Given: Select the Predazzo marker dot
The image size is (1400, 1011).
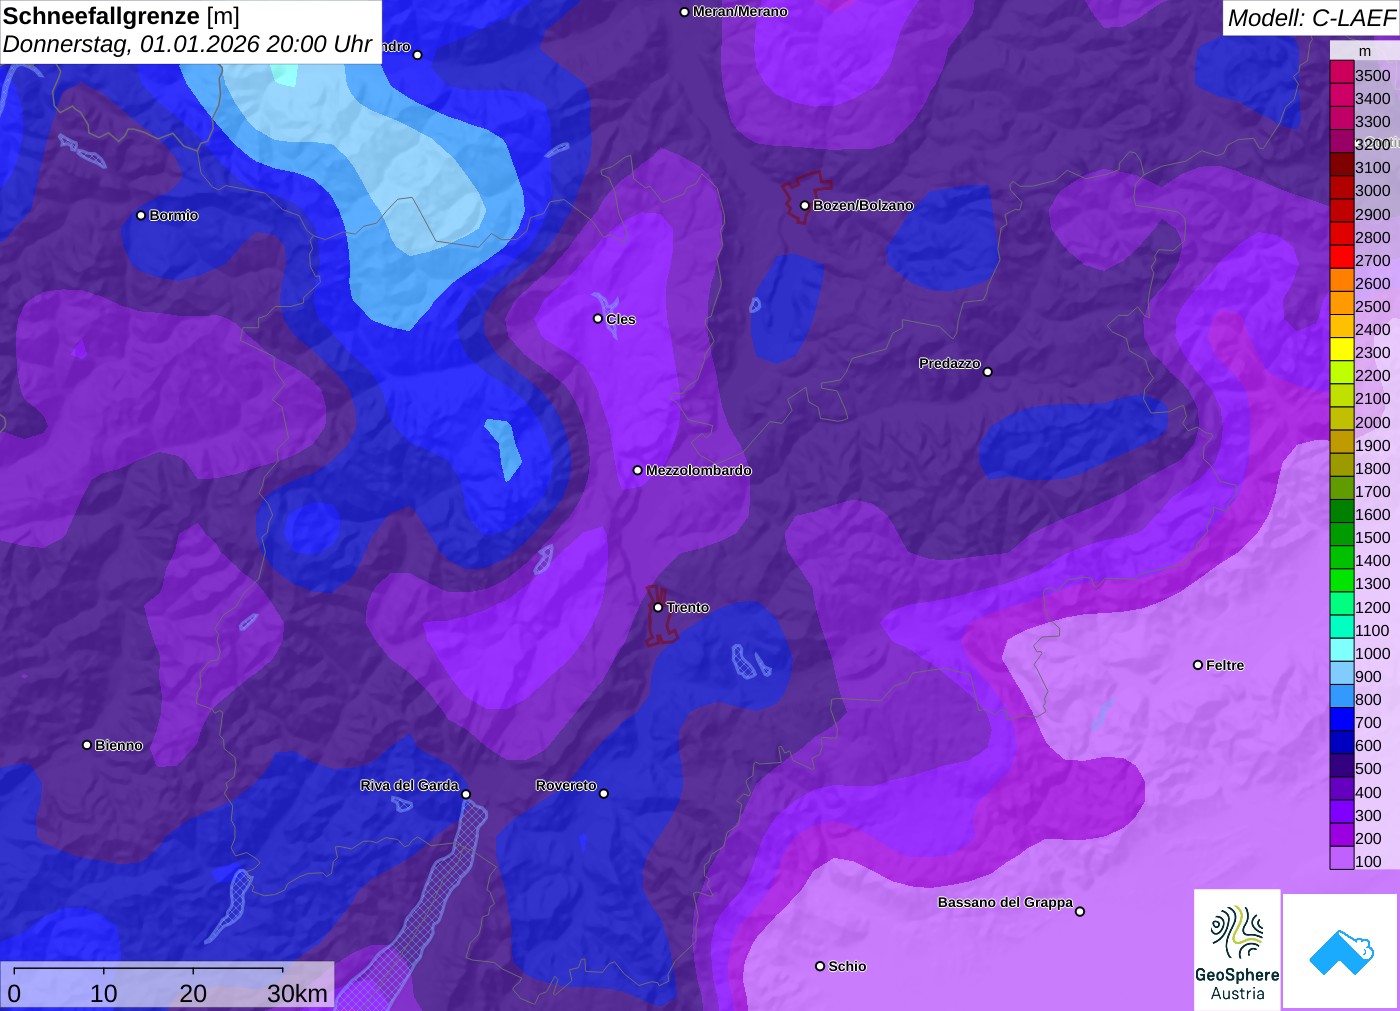Looking at the screenshot, I should (x=988, y=372).
